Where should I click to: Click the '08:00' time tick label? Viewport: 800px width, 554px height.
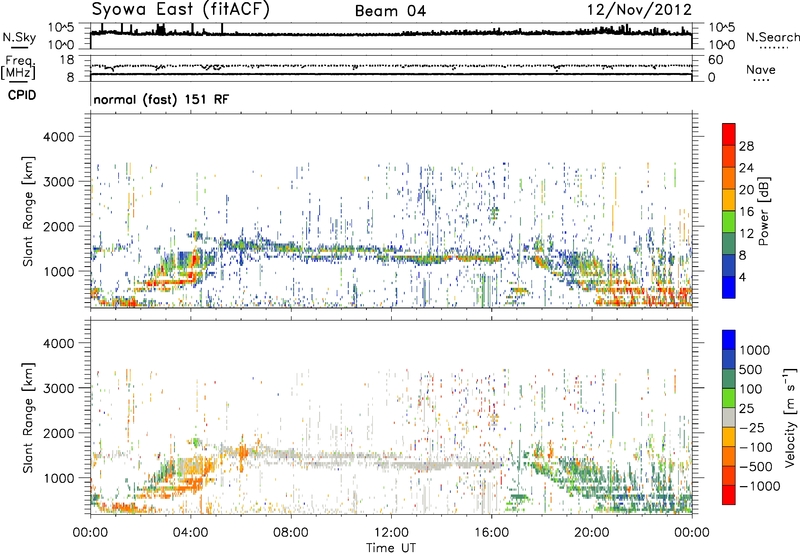(291, 533)
